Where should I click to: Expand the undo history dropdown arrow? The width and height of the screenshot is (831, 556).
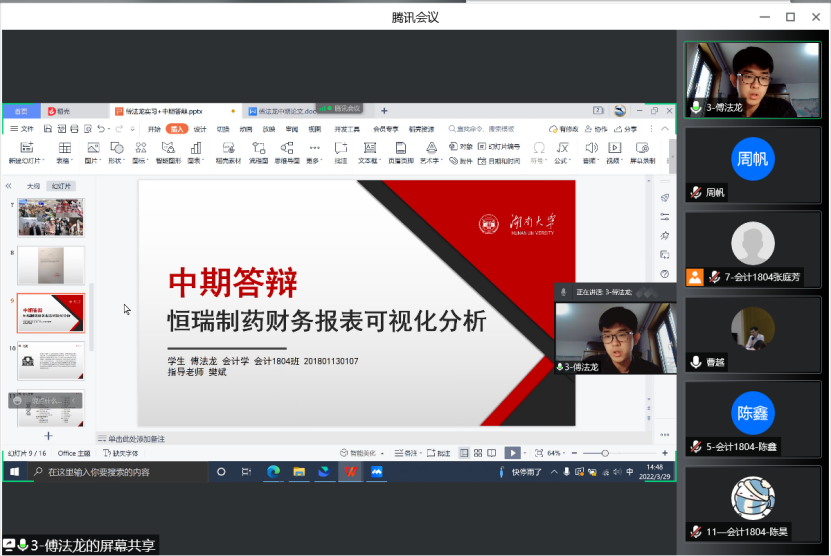click(x=109, y=129)
